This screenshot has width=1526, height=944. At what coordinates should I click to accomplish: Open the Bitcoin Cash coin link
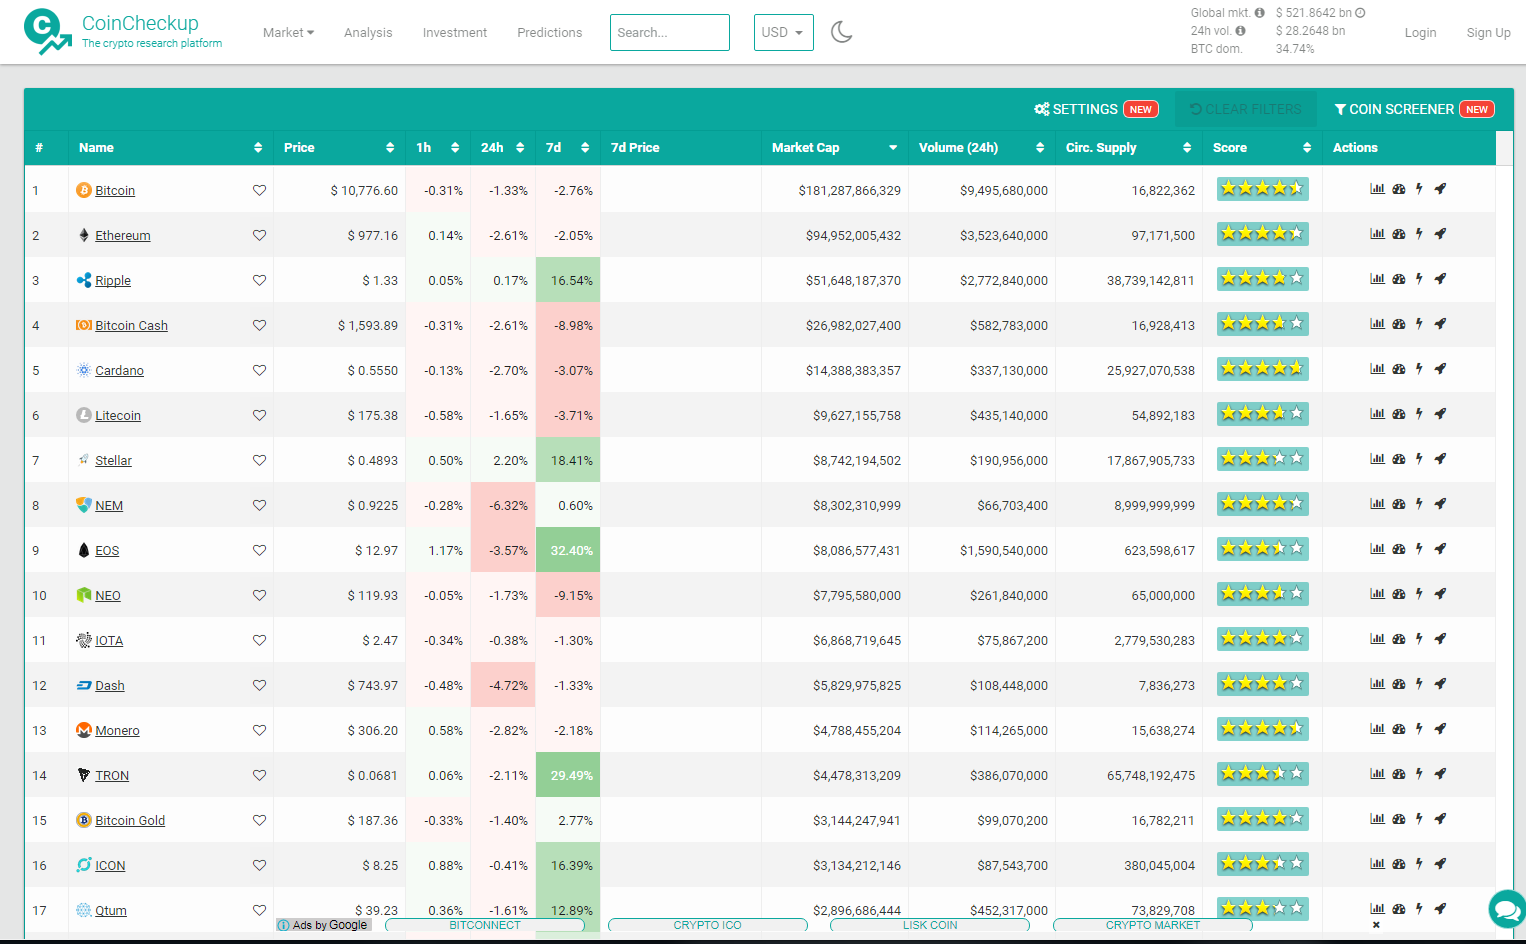coord(131,325)
